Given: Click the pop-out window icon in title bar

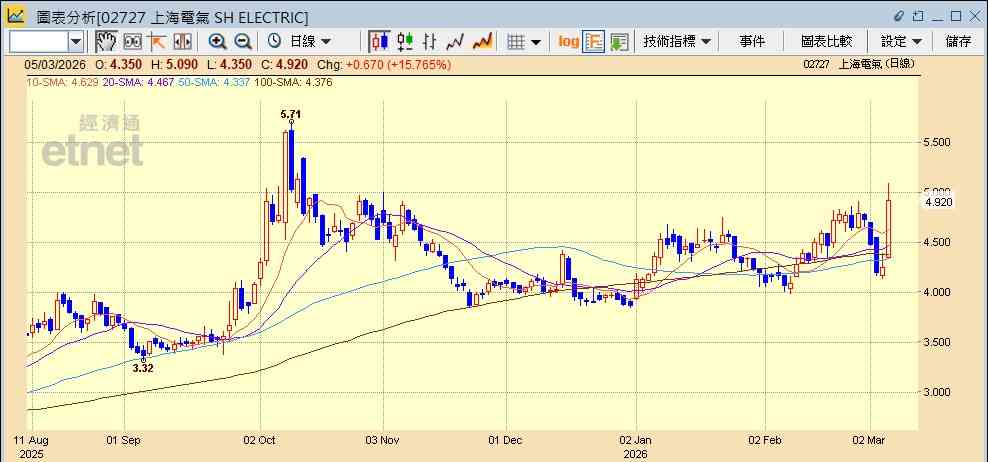Looking at the screenshot, I should [x=919, y=16].
